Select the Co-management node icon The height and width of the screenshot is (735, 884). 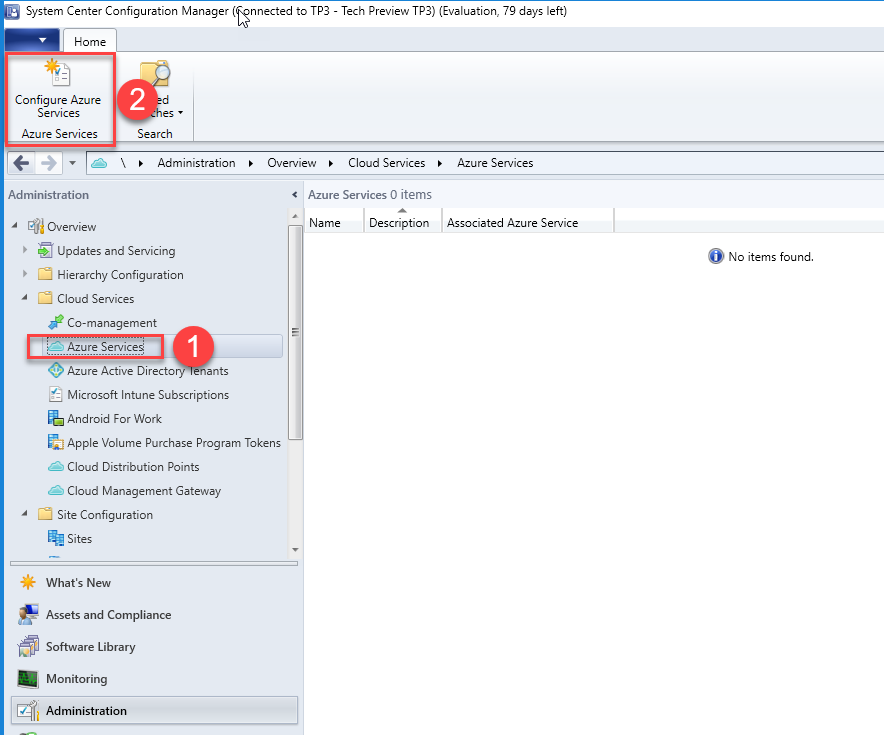[56, 323]
